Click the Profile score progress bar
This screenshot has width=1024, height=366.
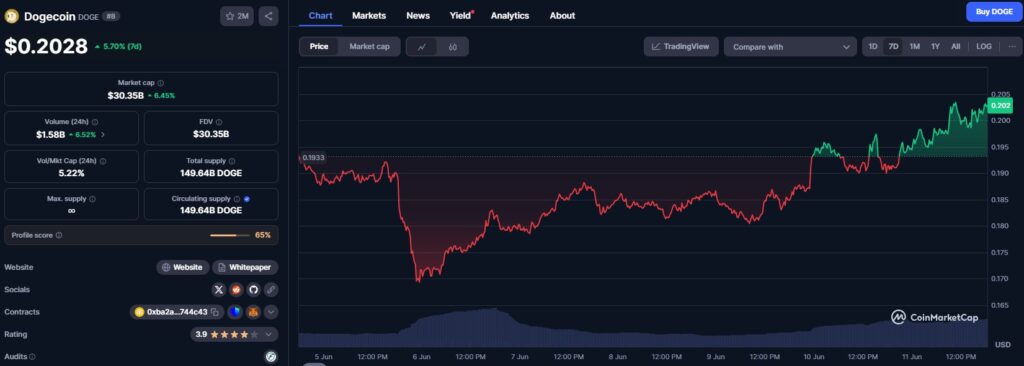tap(230, 235)
